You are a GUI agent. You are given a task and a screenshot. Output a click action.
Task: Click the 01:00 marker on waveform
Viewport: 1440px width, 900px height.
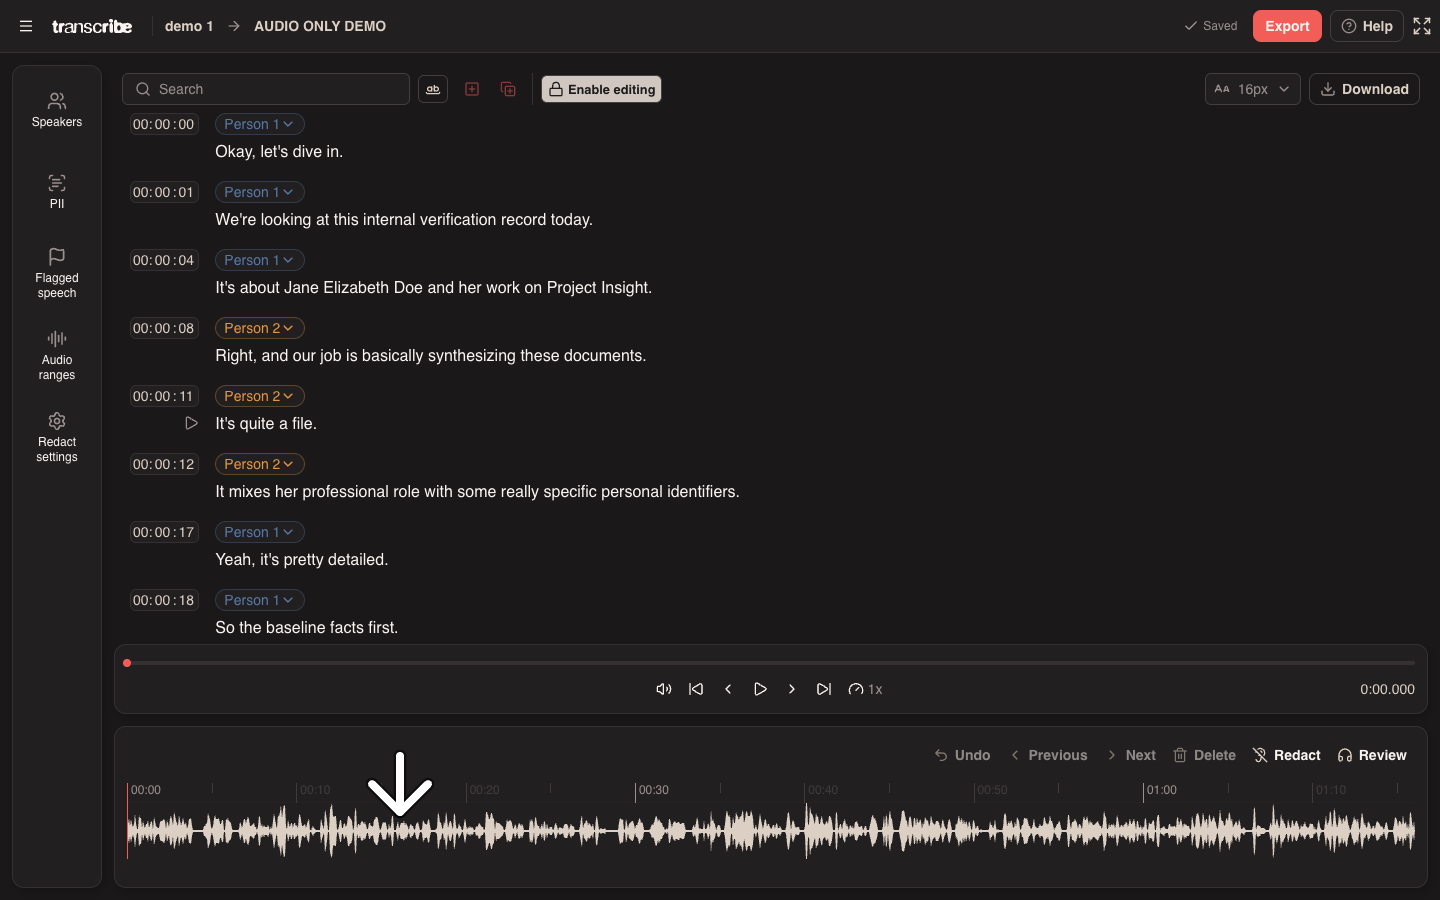point(1161,790)
